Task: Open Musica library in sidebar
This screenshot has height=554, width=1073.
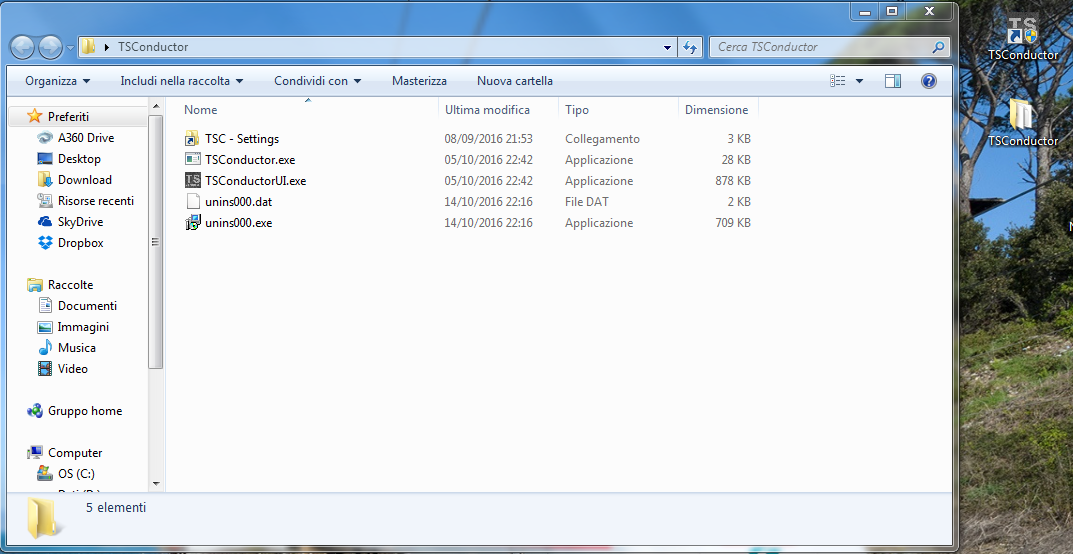Action: coord(77,348)
